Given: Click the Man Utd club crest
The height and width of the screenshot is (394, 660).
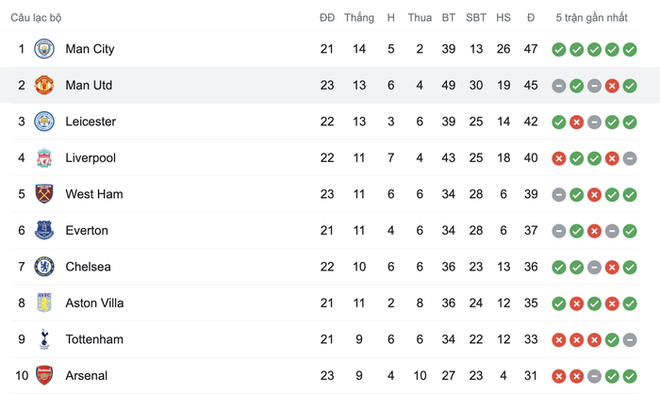Looking at the screenshot, I should pyautogui.click(x=44, y=85).
